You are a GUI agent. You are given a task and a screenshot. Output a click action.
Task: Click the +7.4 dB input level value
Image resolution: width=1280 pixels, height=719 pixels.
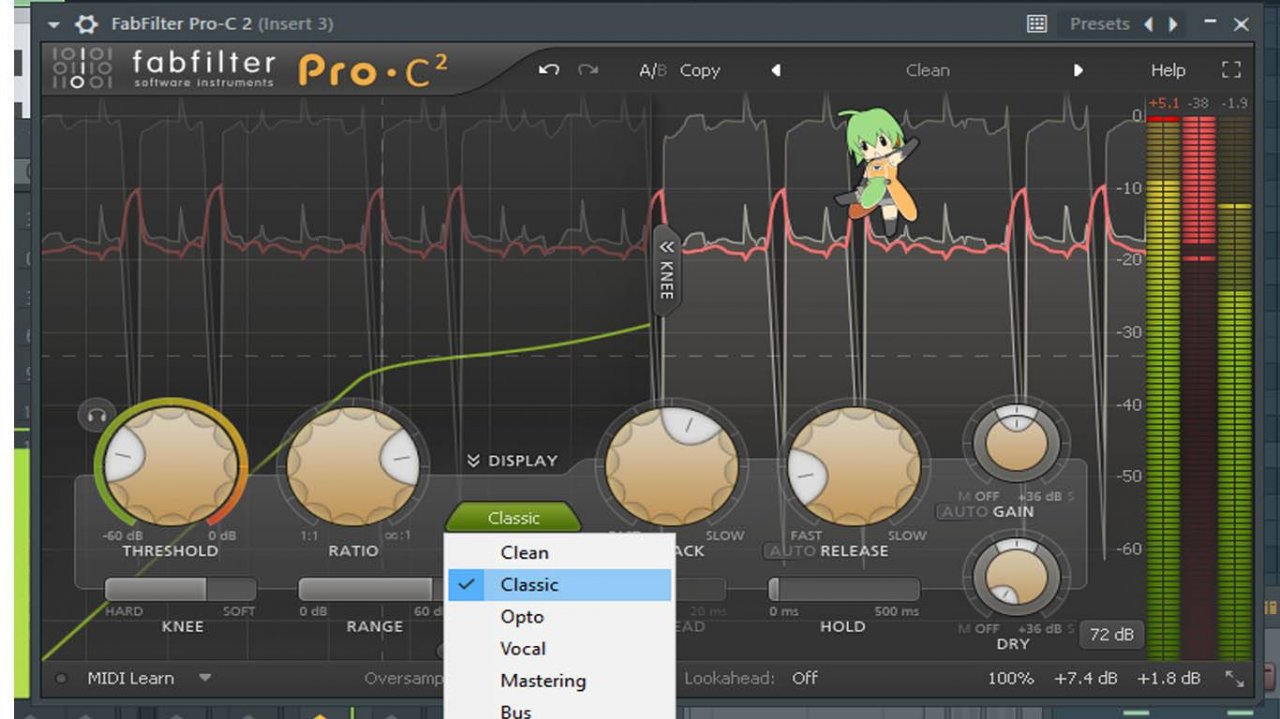[x=1085, y=678]
